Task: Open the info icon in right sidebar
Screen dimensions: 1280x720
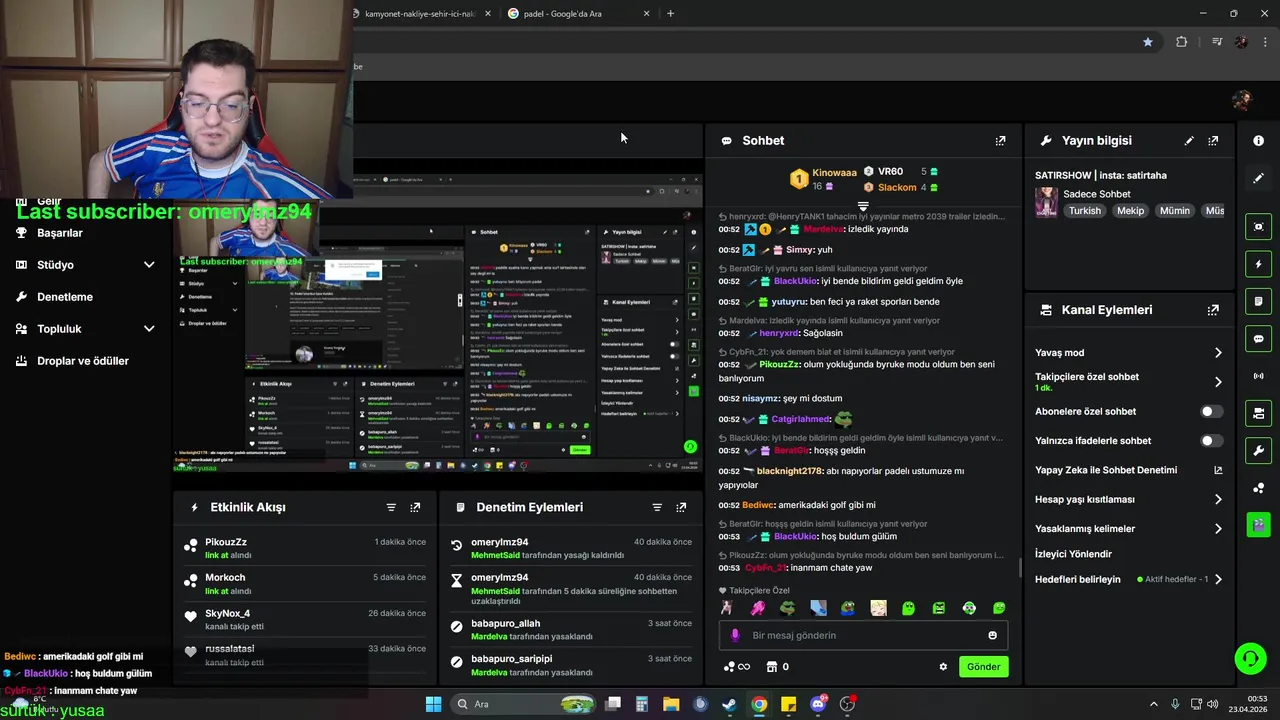Action: point(1258,141)
